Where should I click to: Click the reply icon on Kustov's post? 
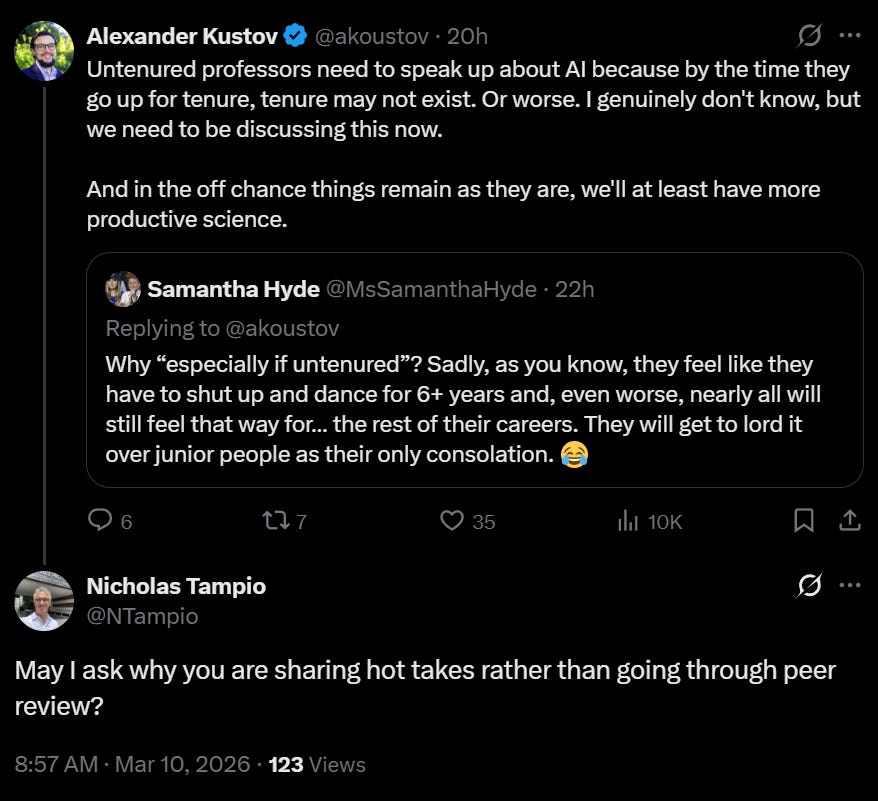pos(101,520)
